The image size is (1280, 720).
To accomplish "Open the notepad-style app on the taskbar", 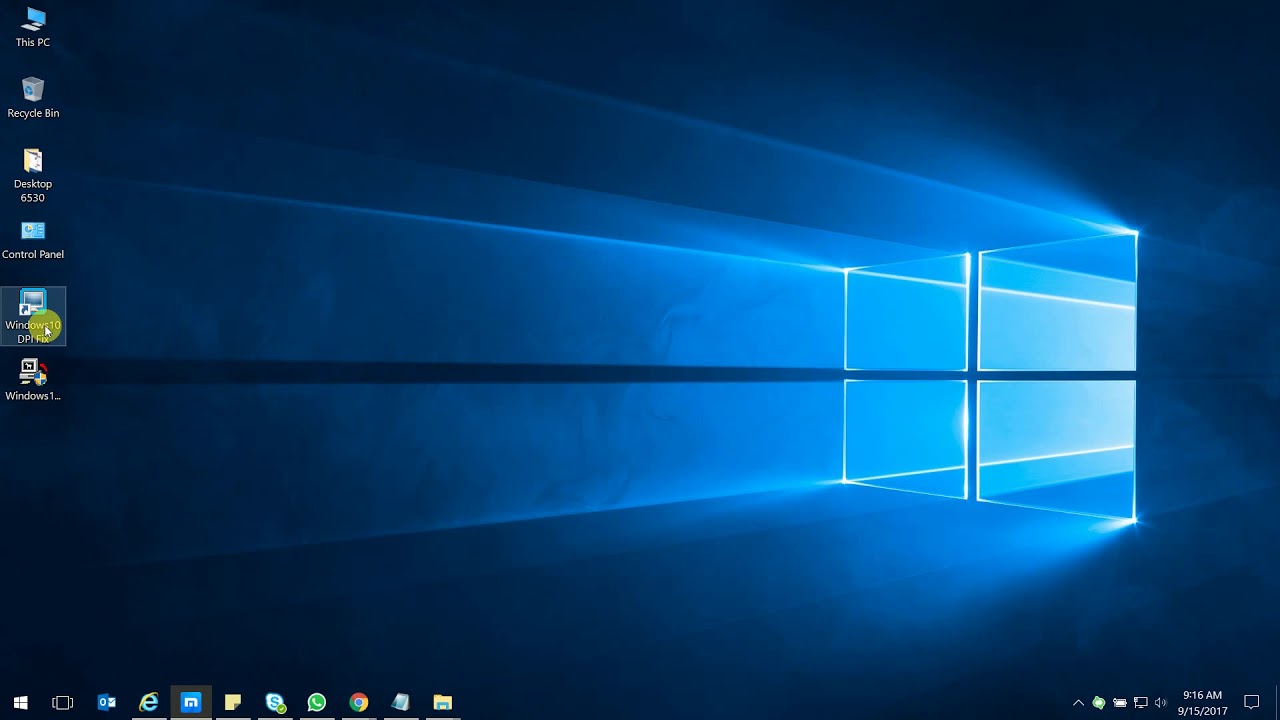I will pos(401,702).
